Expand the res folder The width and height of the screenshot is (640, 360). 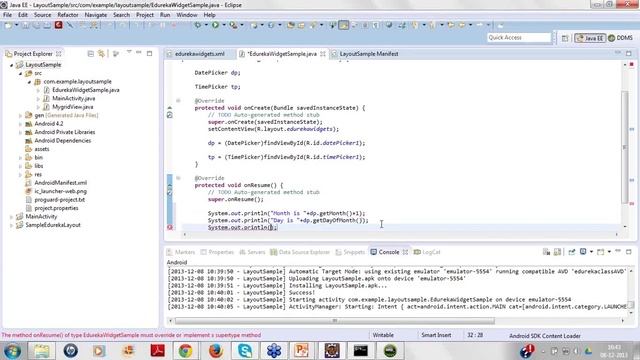[x=20, y=175]
